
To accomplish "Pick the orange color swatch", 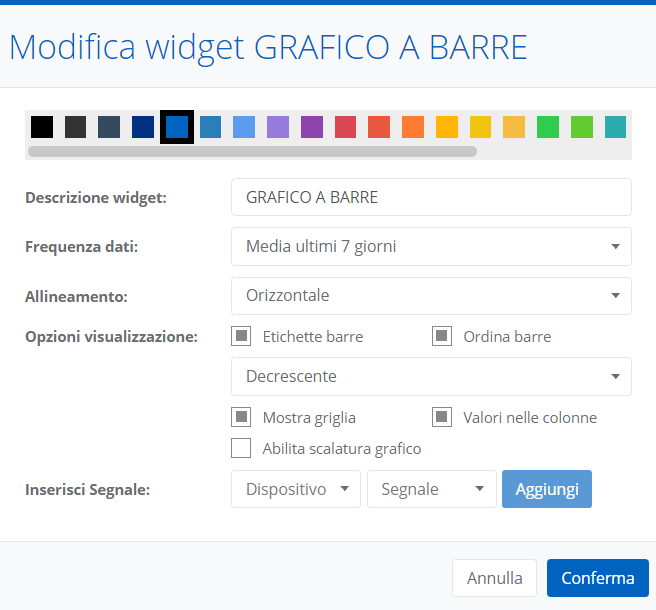I will point(413,127).
